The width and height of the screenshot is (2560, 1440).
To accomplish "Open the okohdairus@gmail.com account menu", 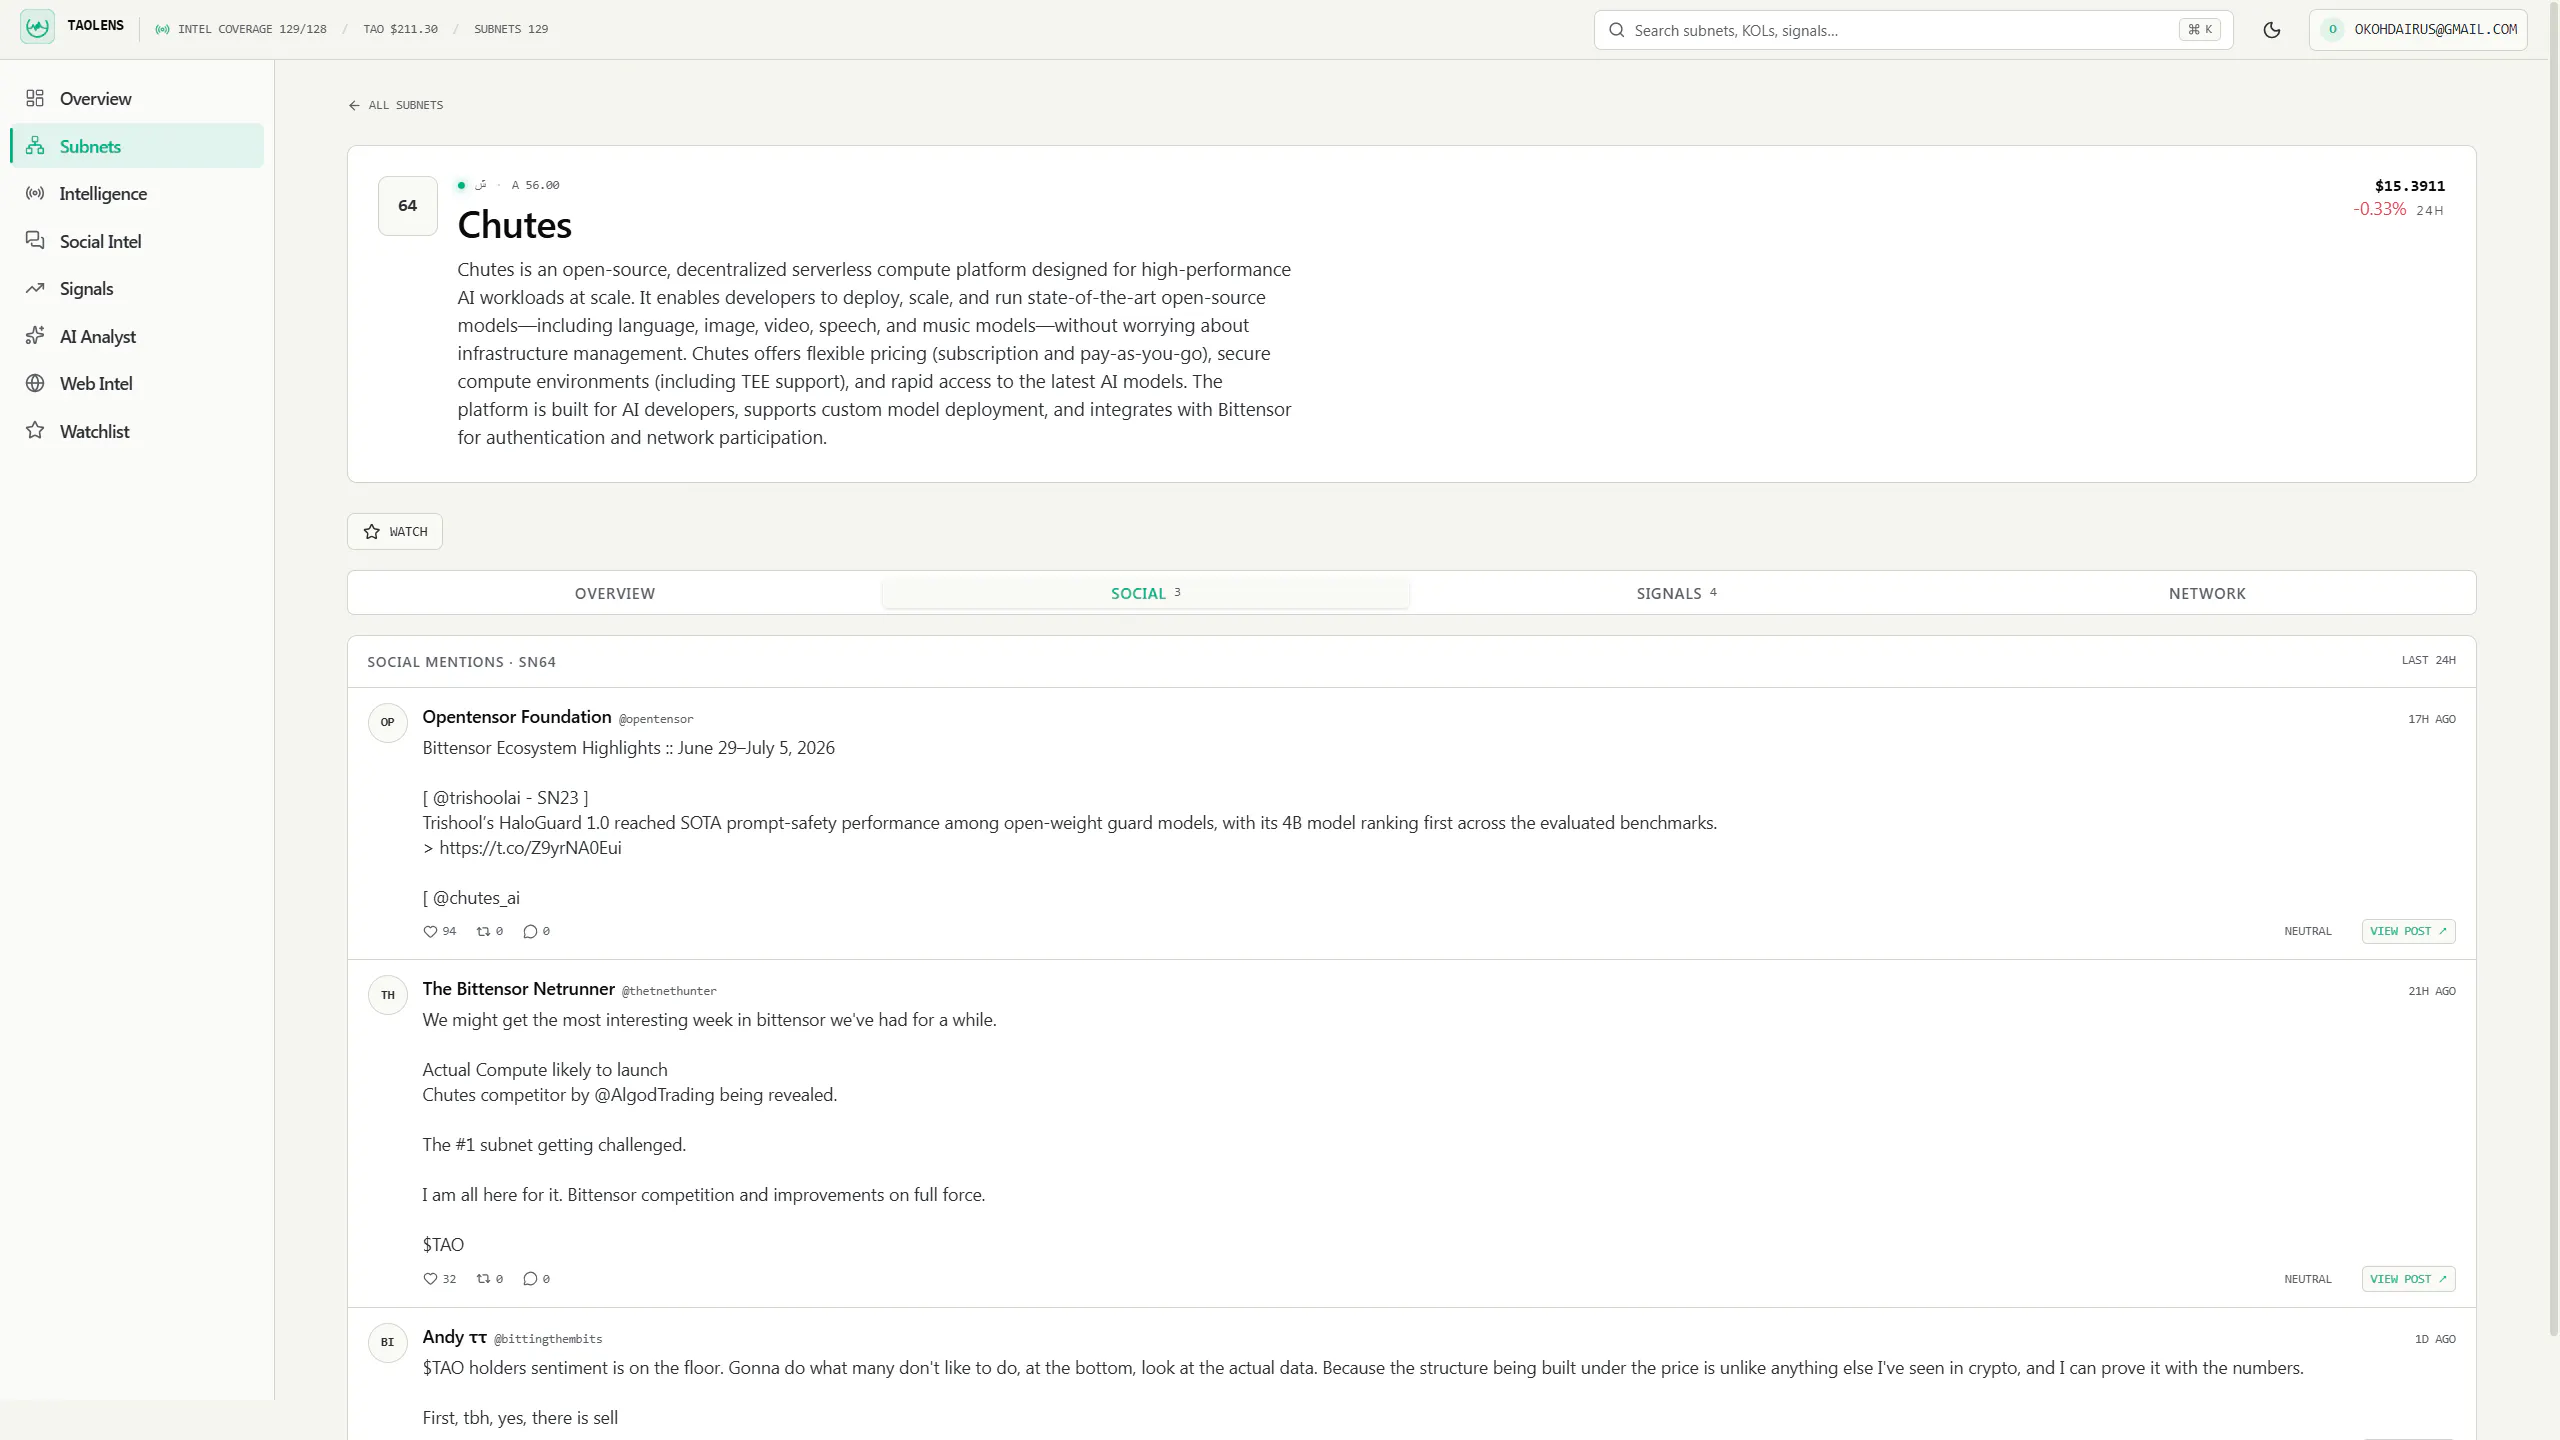I will [x=2418, y=30].
